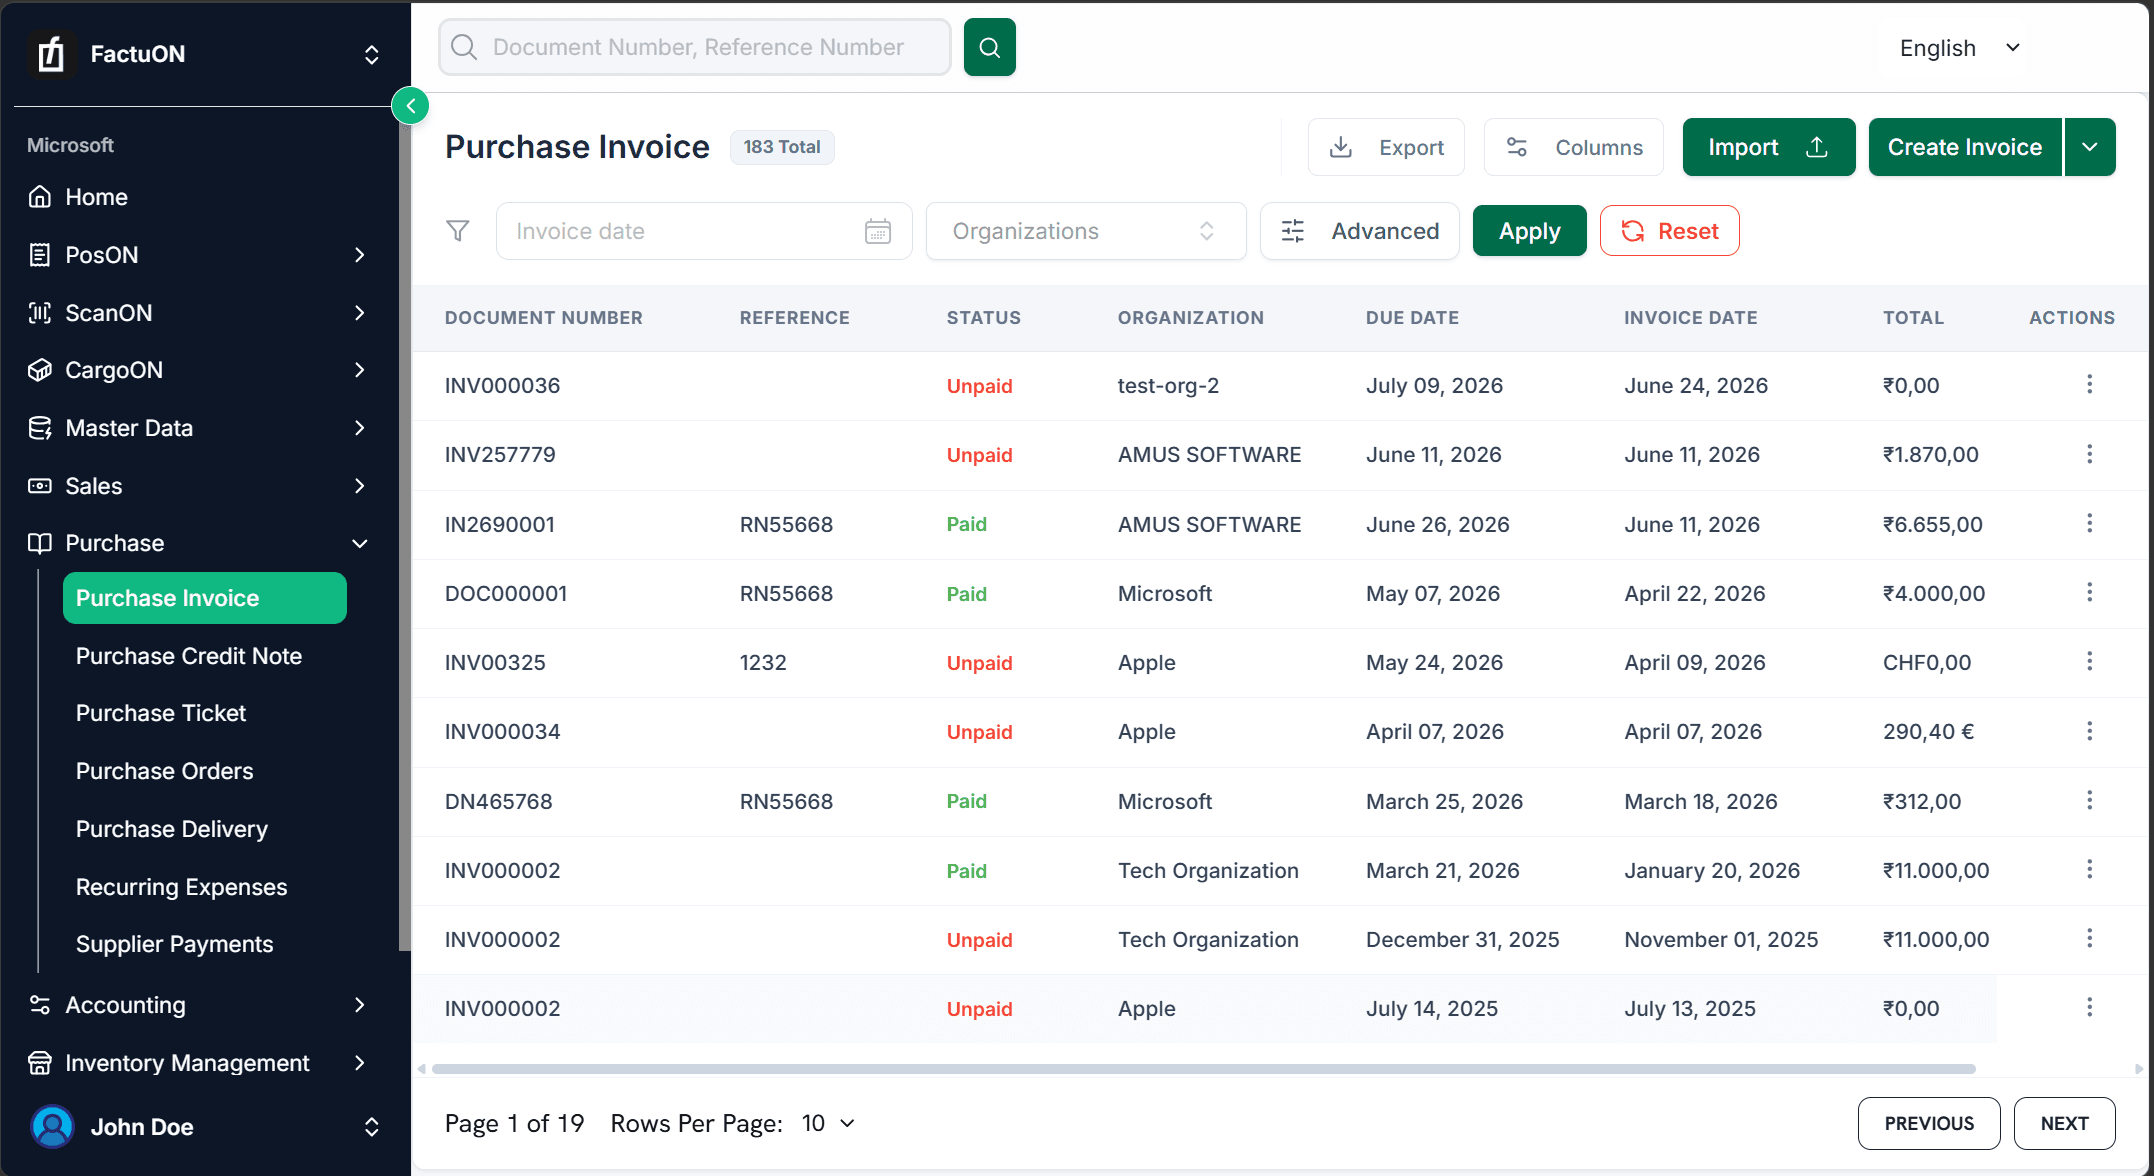Click the Master Data database icon
This screenshot has width=2154, height=1176.
pyautogui.click(x=40, y=428)
